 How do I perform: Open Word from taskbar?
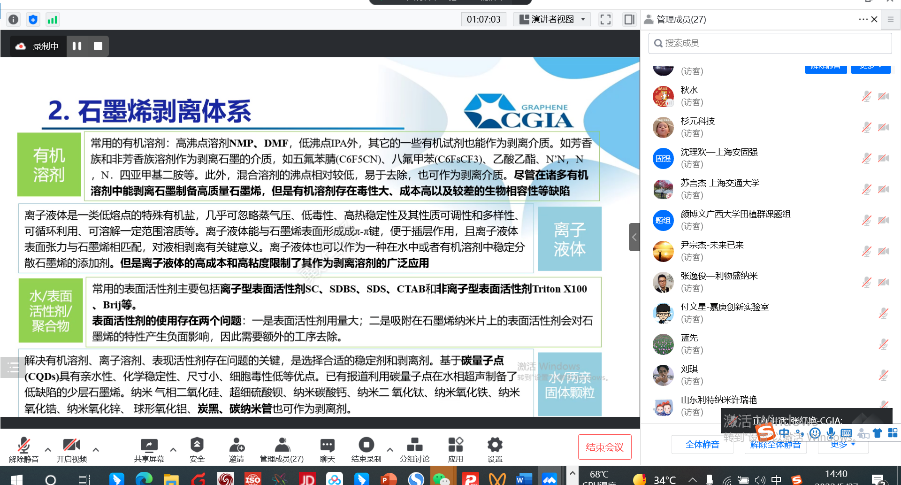point(524,479)
